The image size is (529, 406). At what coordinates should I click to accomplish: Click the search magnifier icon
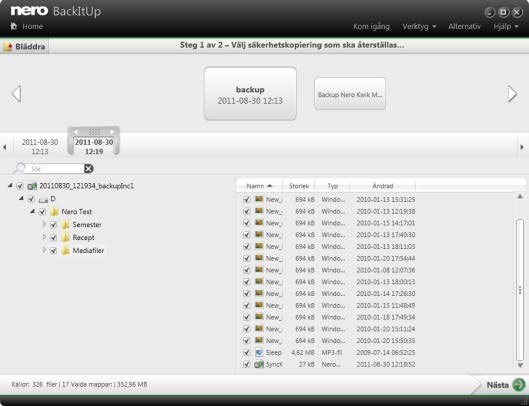pyautogui.click(x=20, y=168)
